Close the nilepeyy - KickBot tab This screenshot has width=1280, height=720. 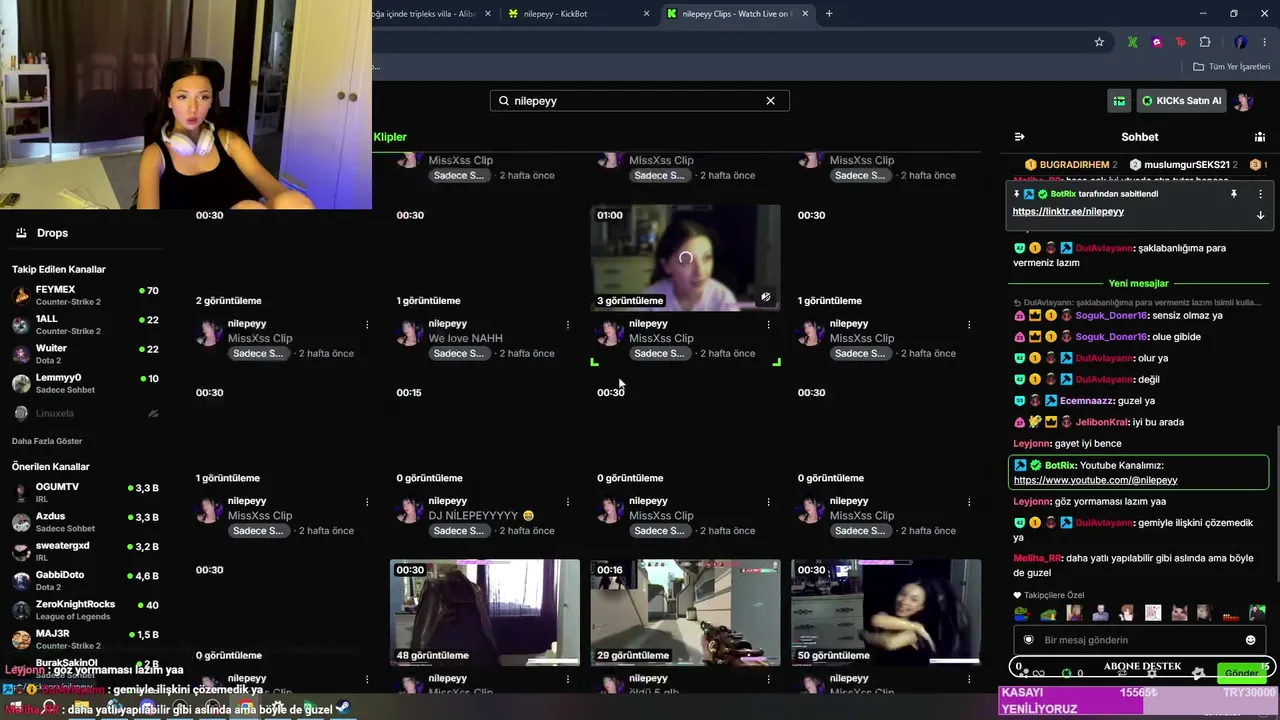[646, 14]
